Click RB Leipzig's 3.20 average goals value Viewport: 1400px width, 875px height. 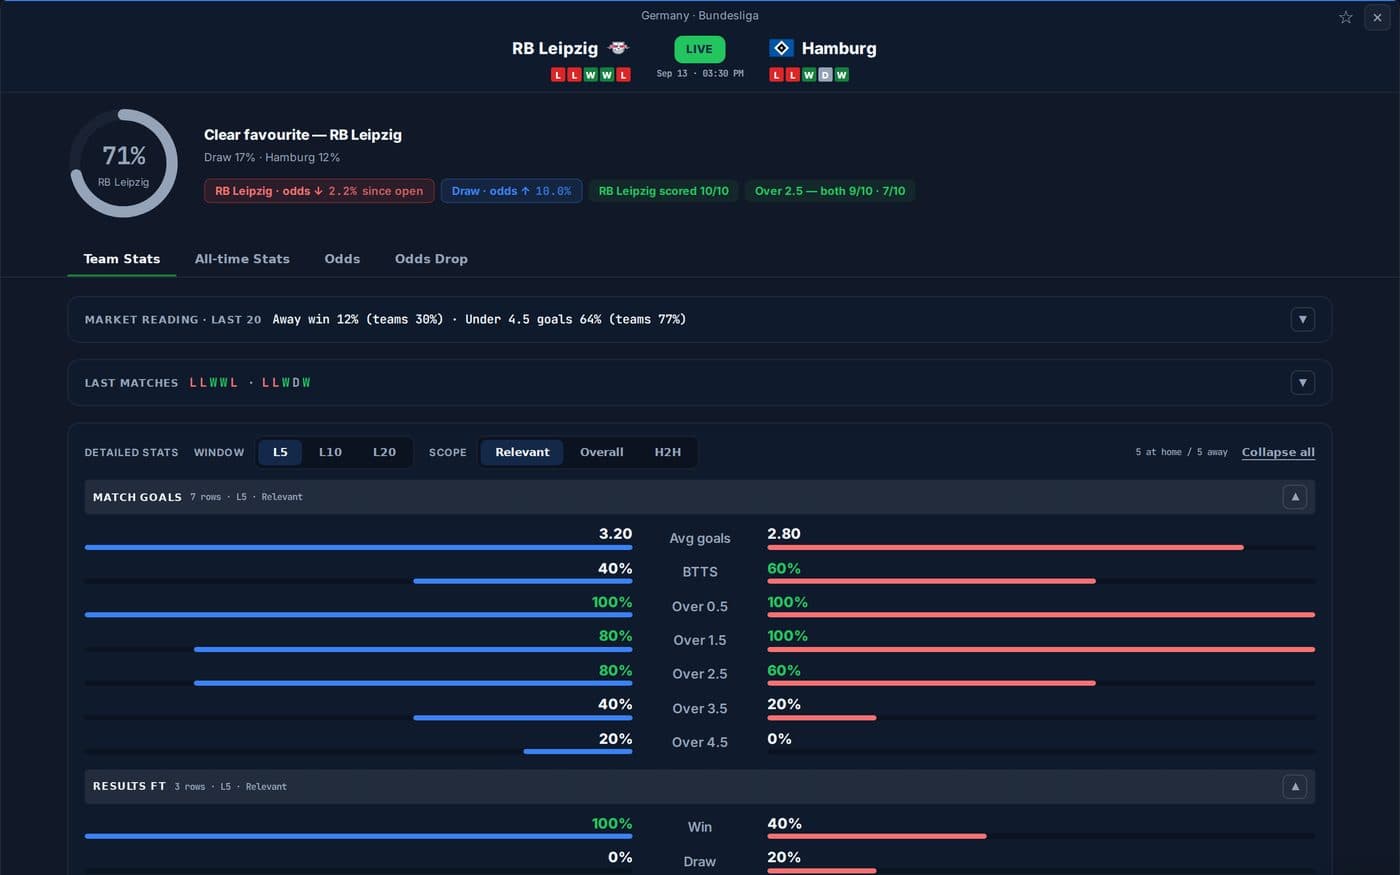pos(615,534)
